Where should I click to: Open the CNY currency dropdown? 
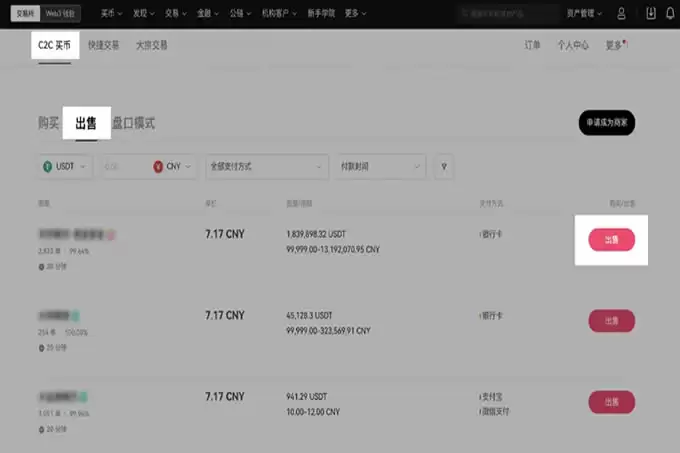tap(172, 166)
